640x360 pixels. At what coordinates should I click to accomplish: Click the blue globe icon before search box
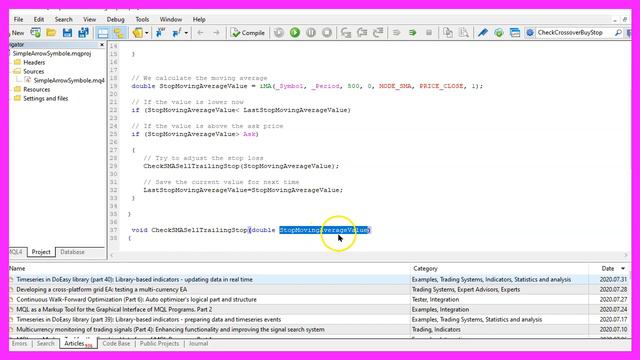pos(530,33)
